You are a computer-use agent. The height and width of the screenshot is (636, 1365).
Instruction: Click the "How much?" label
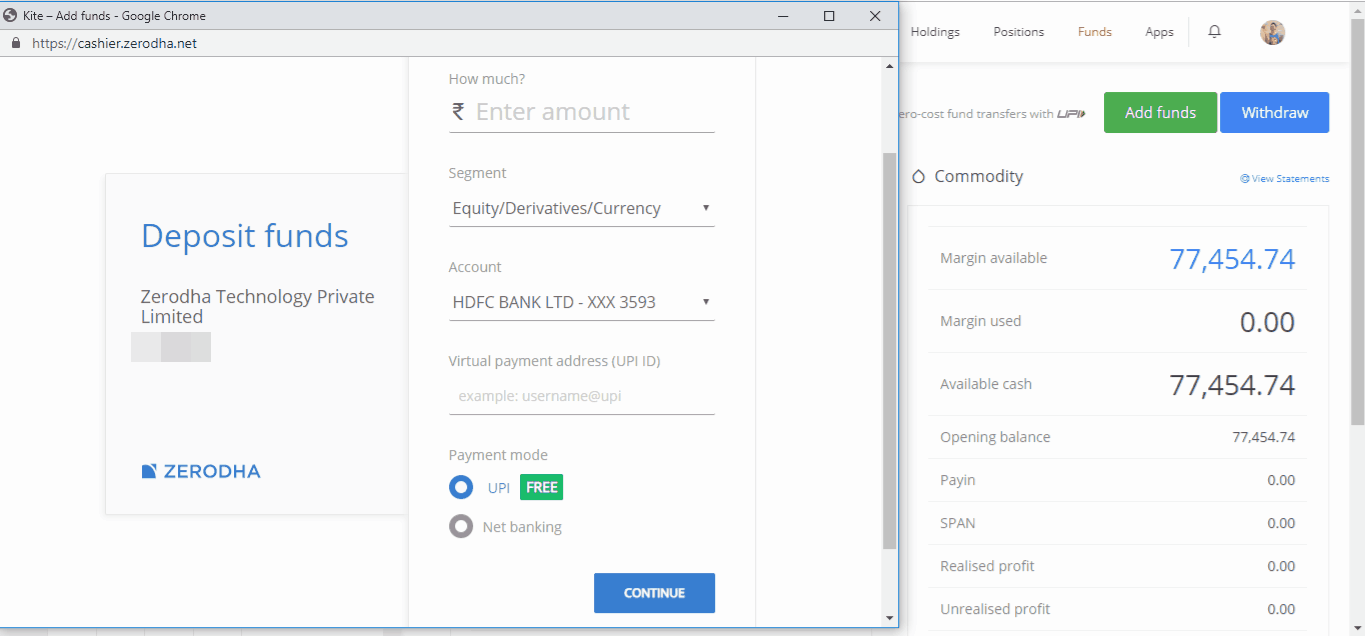tap(487, 79)
